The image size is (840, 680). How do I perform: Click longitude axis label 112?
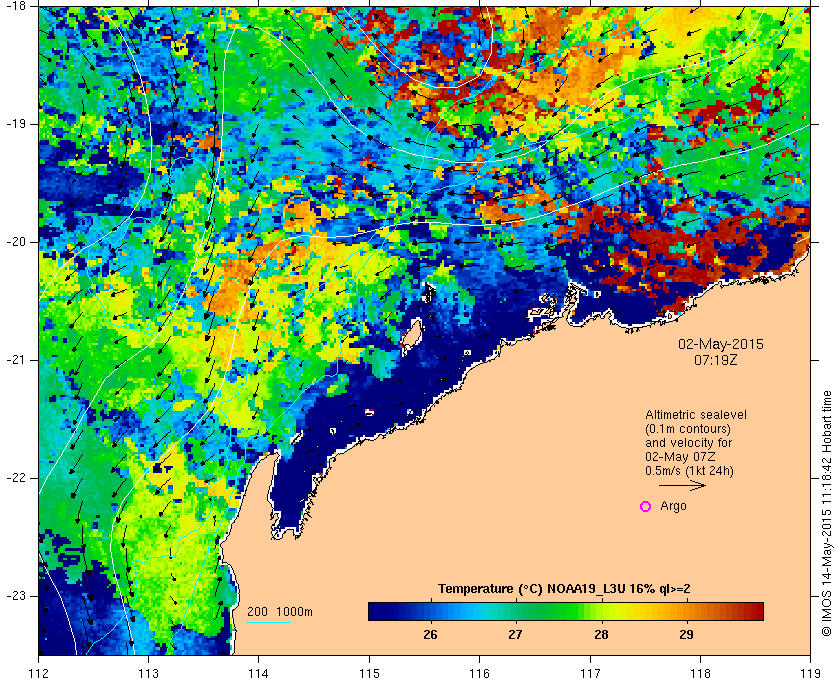click(x=39, y=672)
